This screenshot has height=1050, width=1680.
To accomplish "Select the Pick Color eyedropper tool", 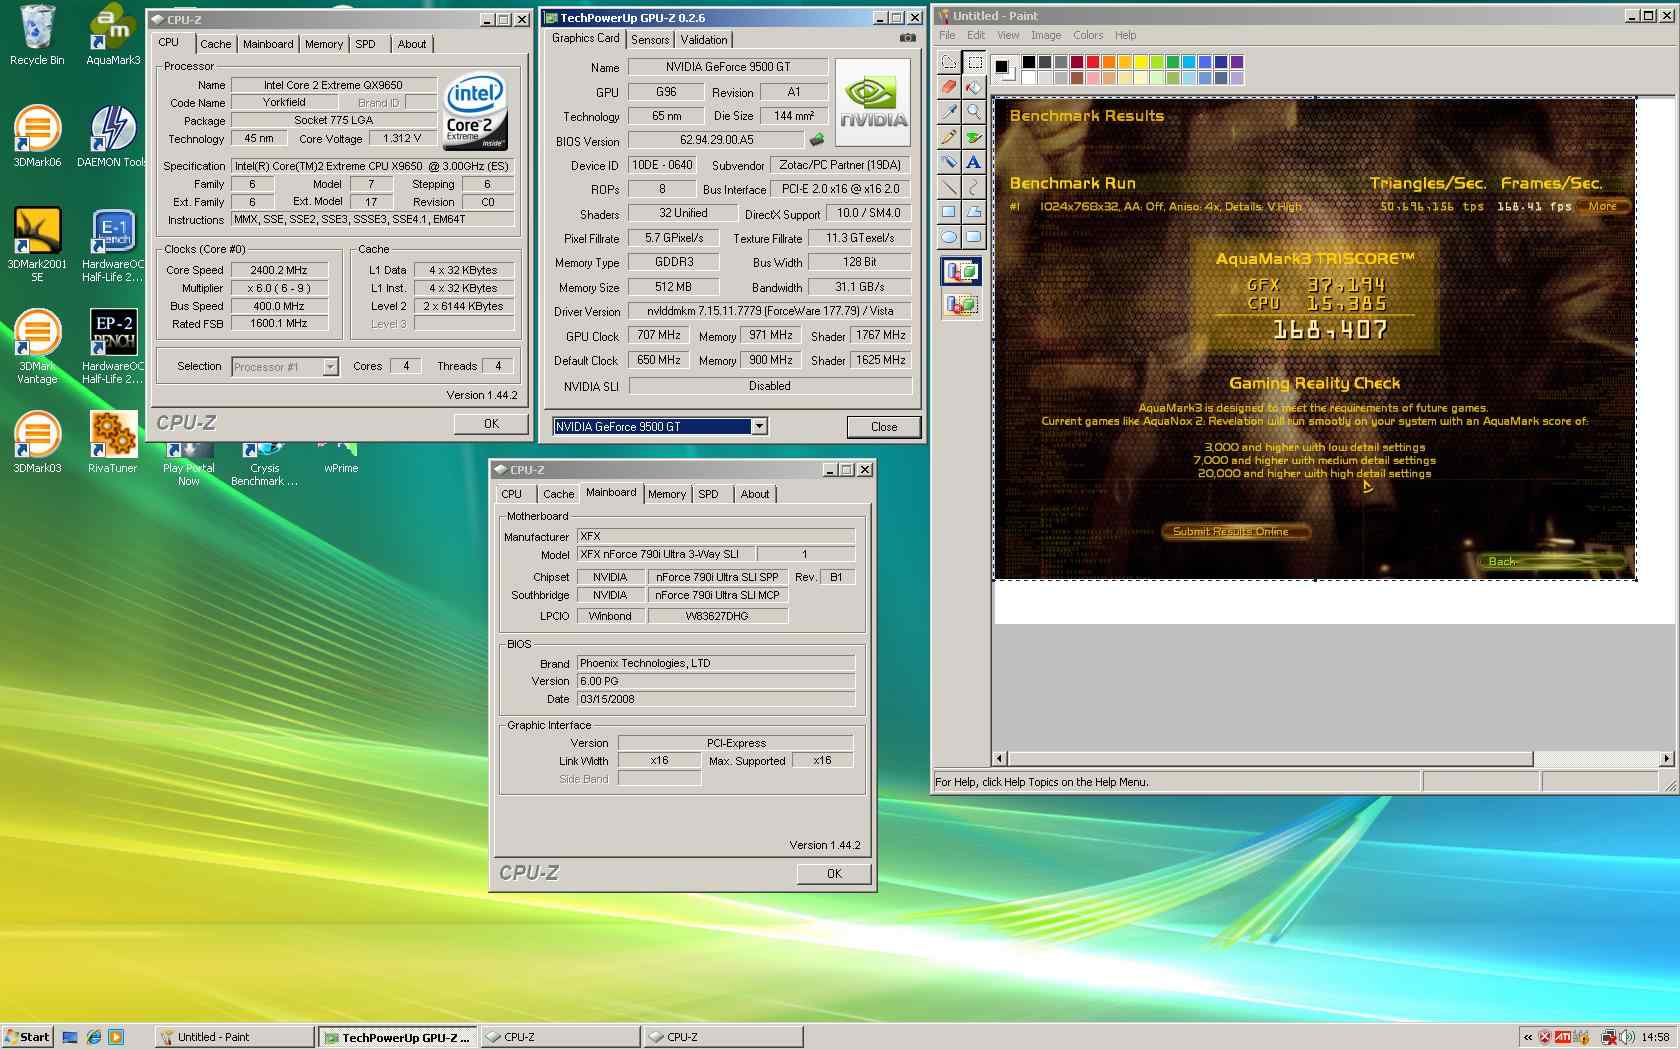I will (949, 112).
